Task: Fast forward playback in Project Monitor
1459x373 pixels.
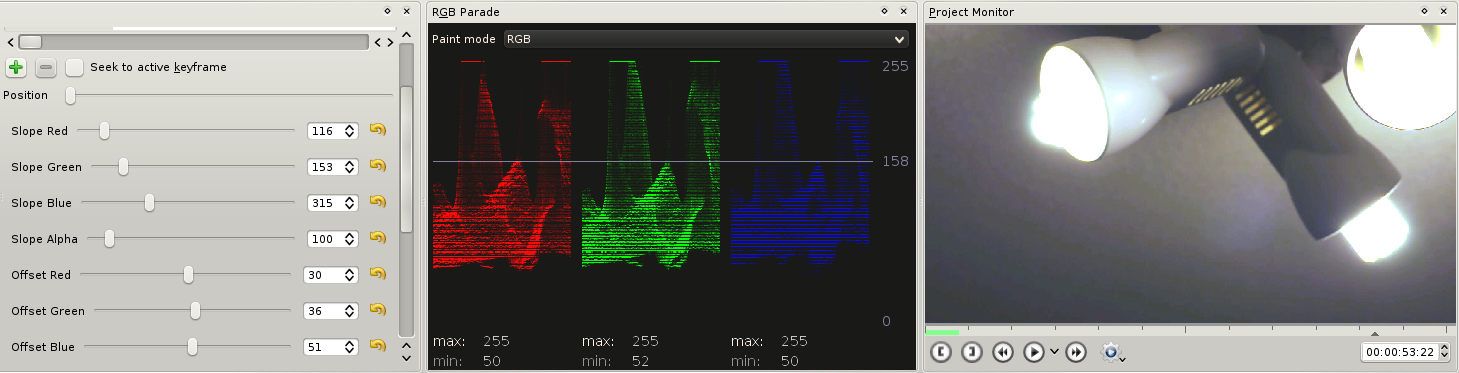Action: pos(1076,352)
